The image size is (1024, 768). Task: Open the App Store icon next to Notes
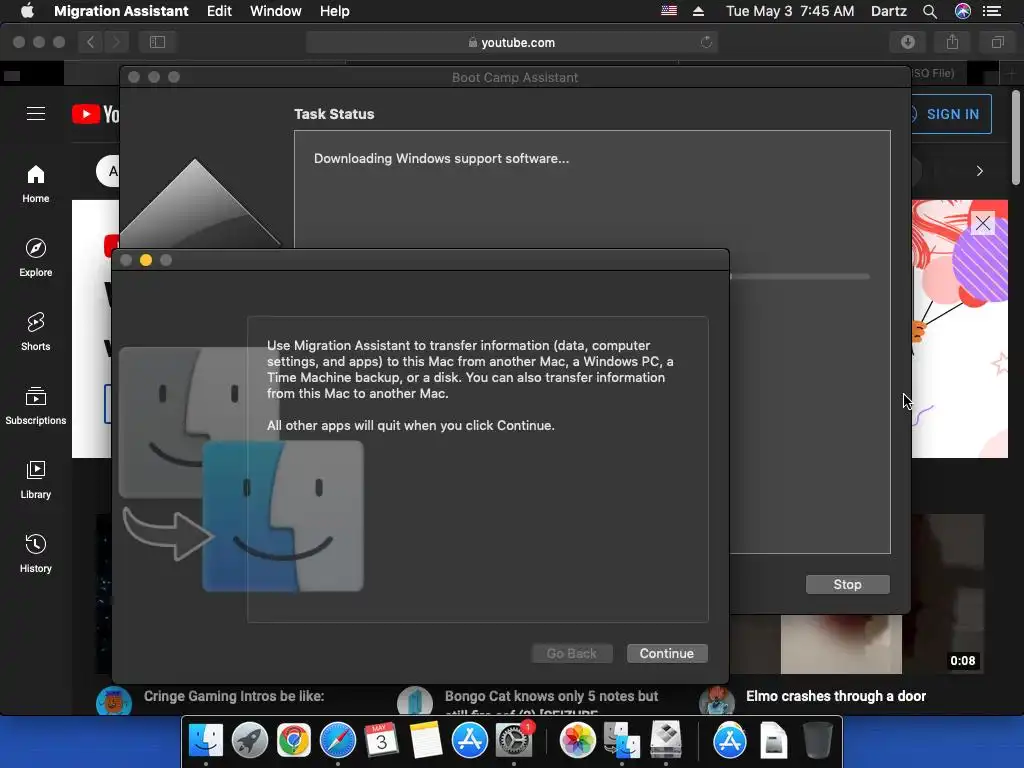tap(469, 740)
